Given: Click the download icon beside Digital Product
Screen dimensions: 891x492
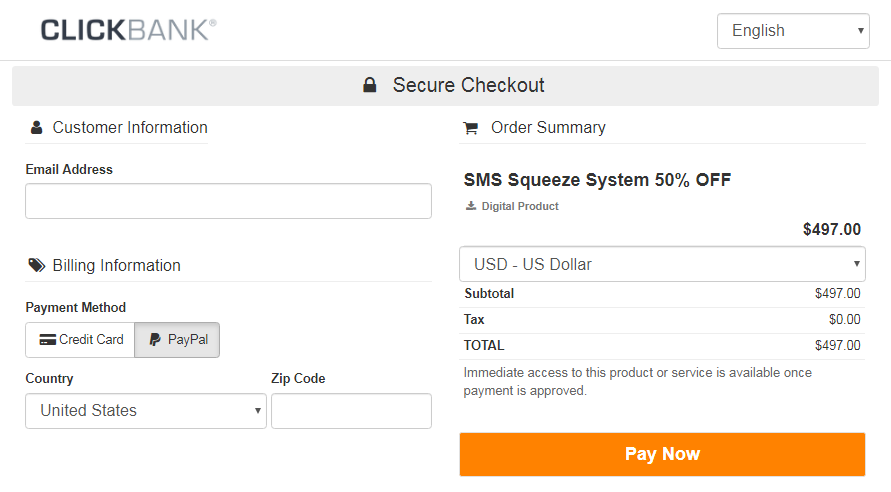Looking at the screenshot, I should coord(471,206).
